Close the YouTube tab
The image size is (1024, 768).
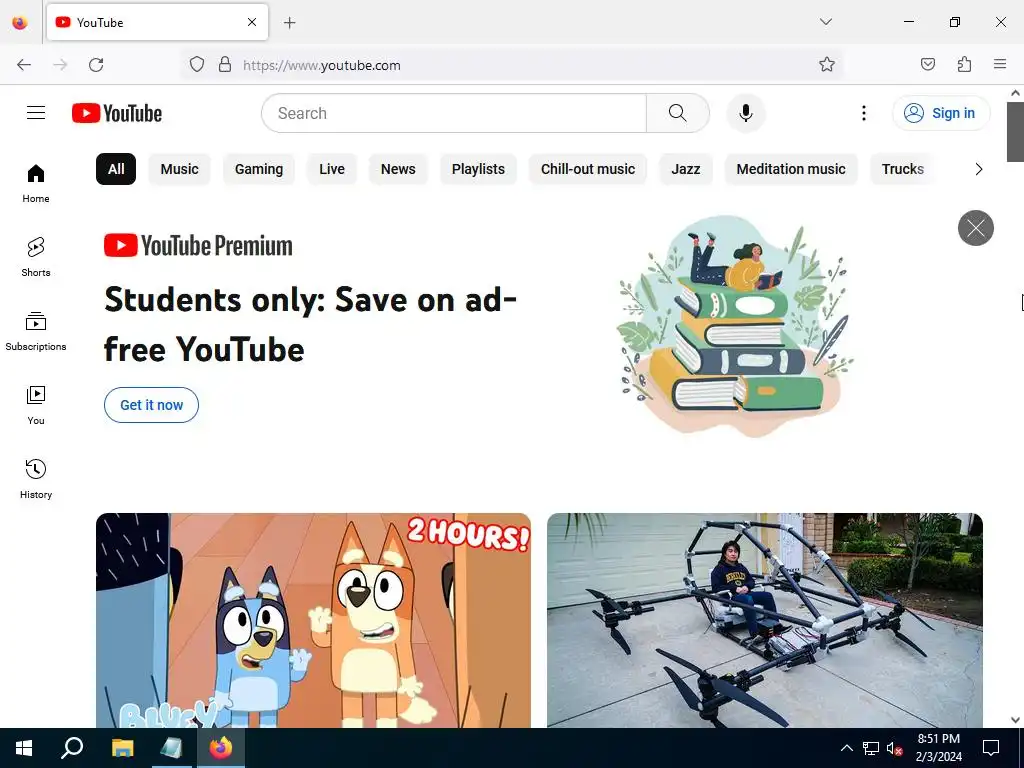click(252, 22)
